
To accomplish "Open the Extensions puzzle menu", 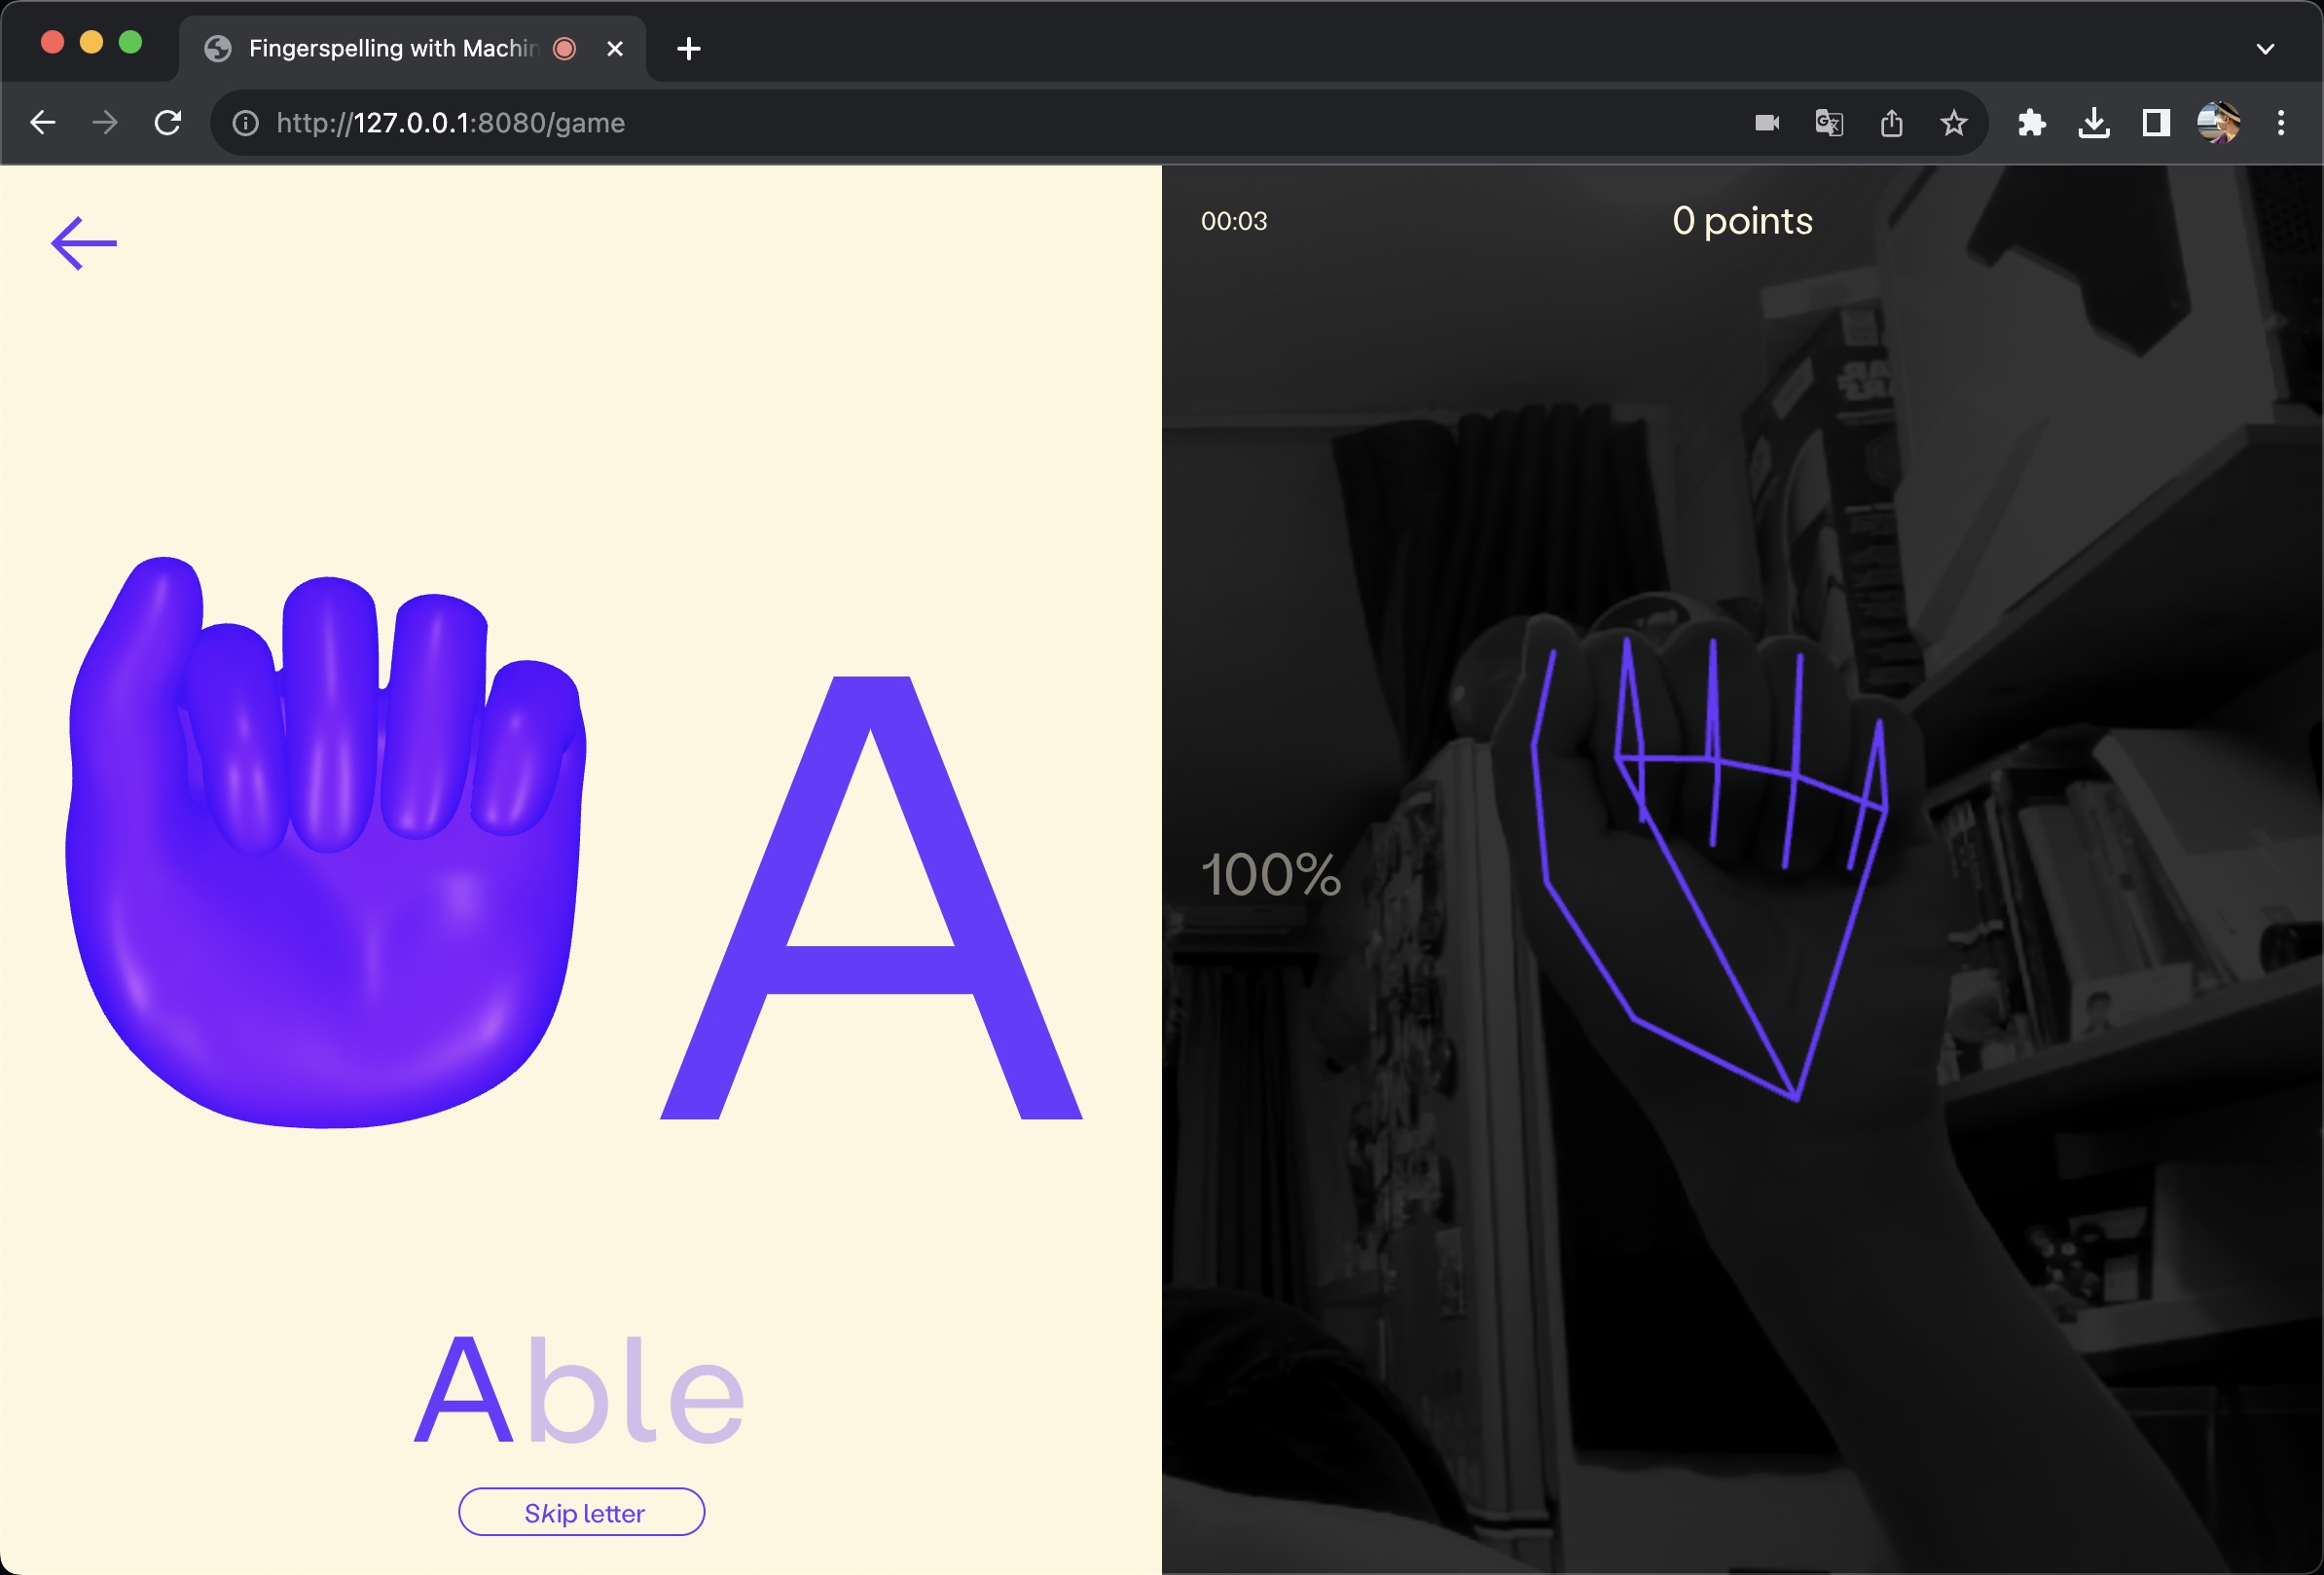I will [2031, 123].
